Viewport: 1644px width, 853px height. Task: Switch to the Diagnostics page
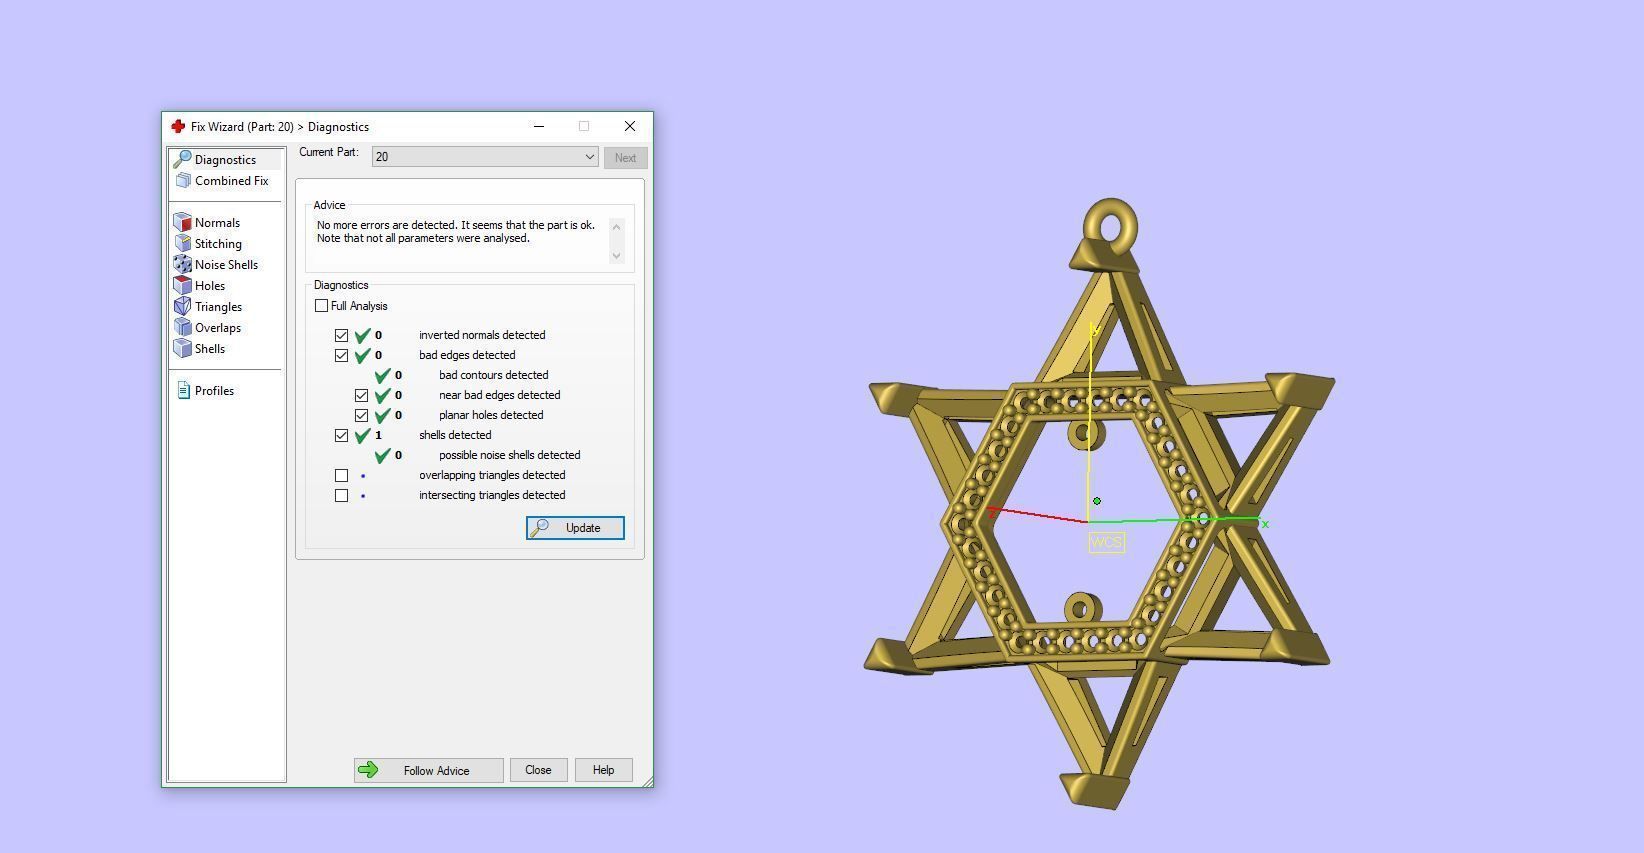click(x=226, y=160)
